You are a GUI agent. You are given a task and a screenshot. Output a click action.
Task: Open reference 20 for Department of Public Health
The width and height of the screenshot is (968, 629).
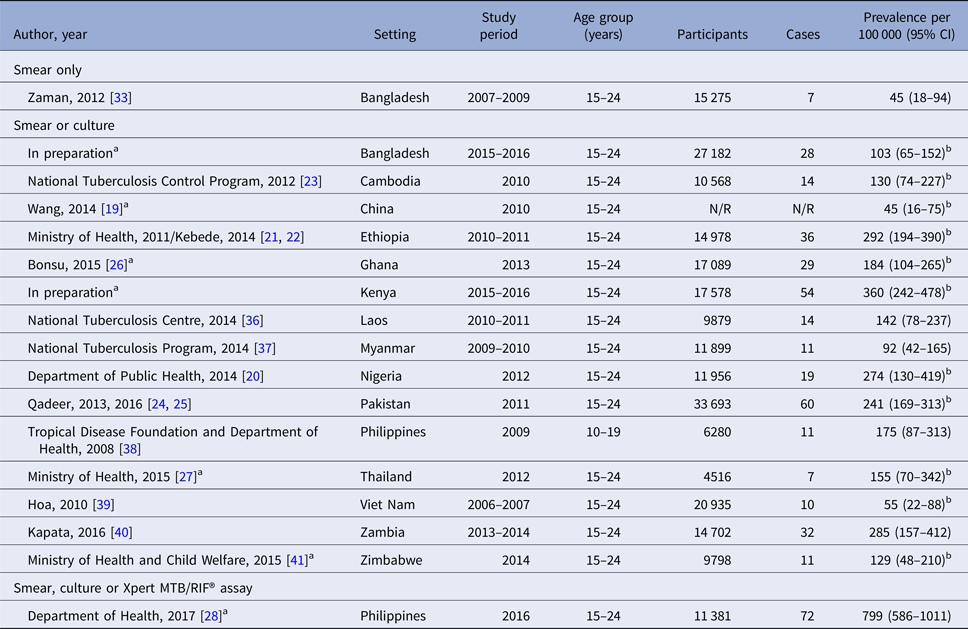click(253, 376)
